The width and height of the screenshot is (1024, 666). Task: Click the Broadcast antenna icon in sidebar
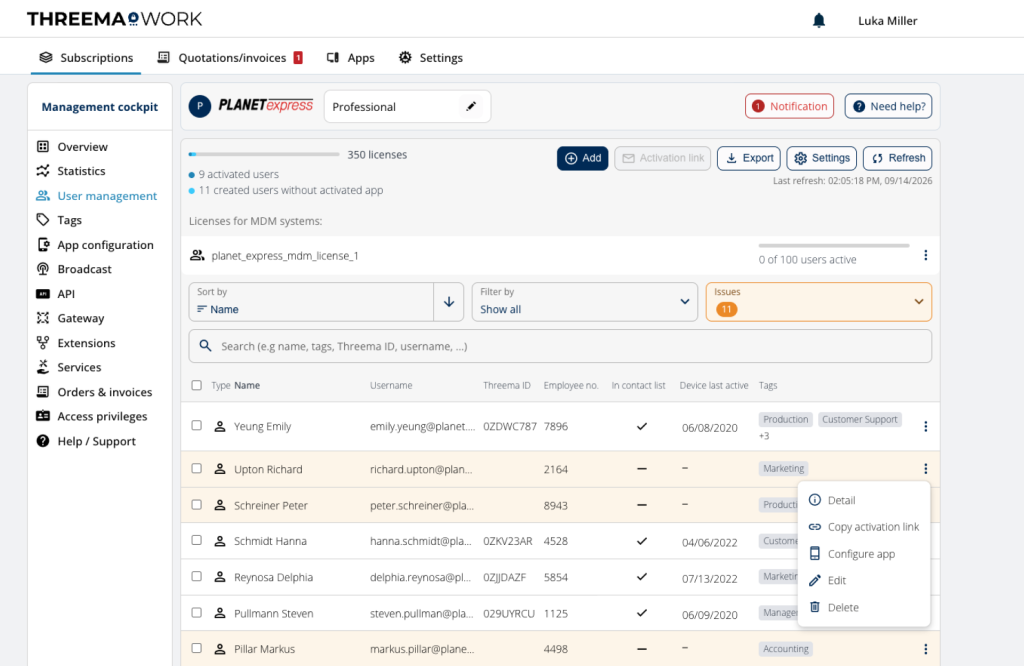(43, 269)
